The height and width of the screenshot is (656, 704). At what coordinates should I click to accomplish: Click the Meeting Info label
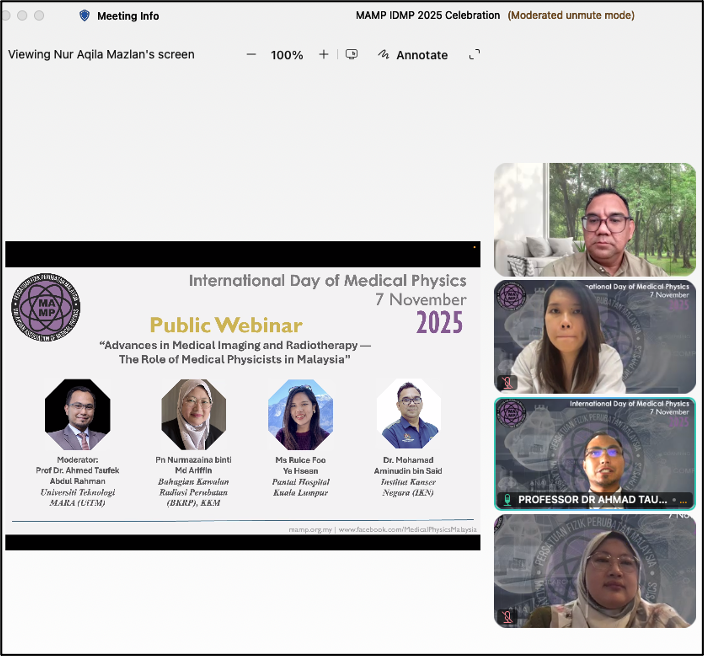point(128,16)
